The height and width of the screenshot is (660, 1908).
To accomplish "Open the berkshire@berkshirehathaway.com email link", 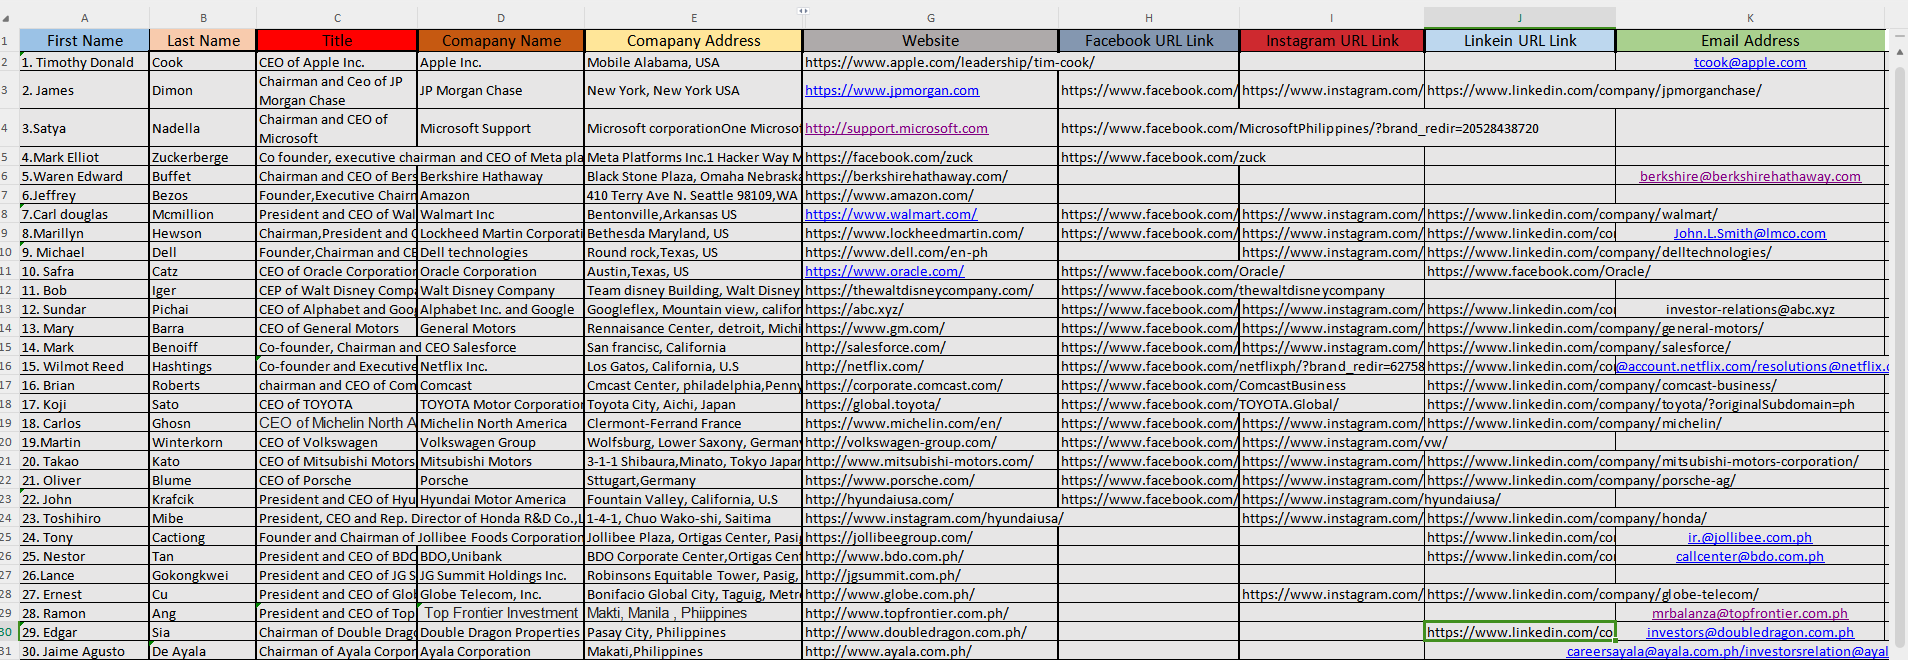I will [1750, 176].
